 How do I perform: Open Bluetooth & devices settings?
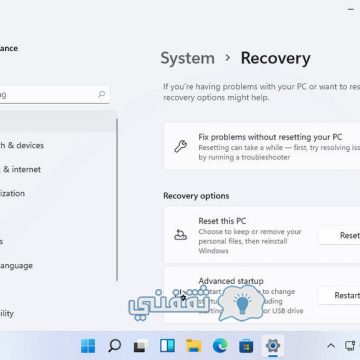pyautogui.click(x=22, y=145)
